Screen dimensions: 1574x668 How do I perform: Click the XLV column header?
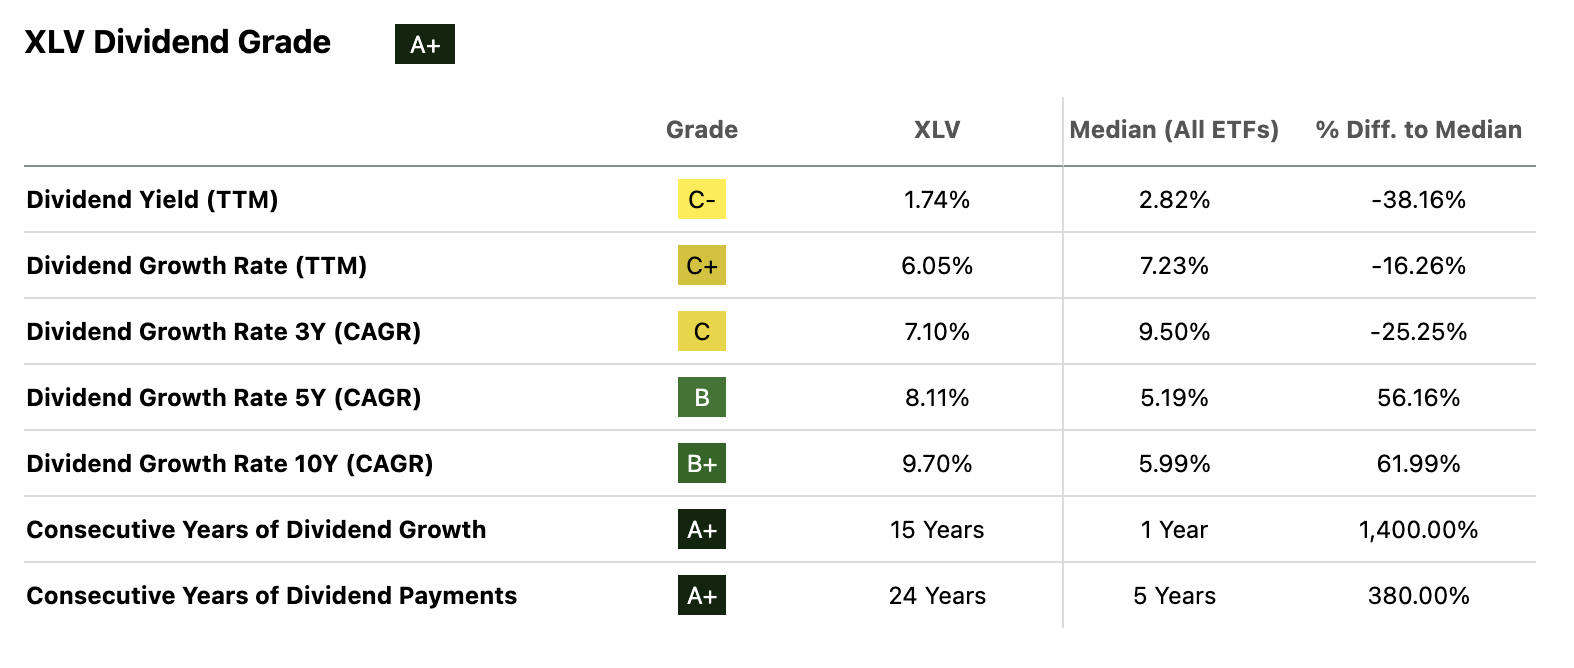click(x=937, y=130)
